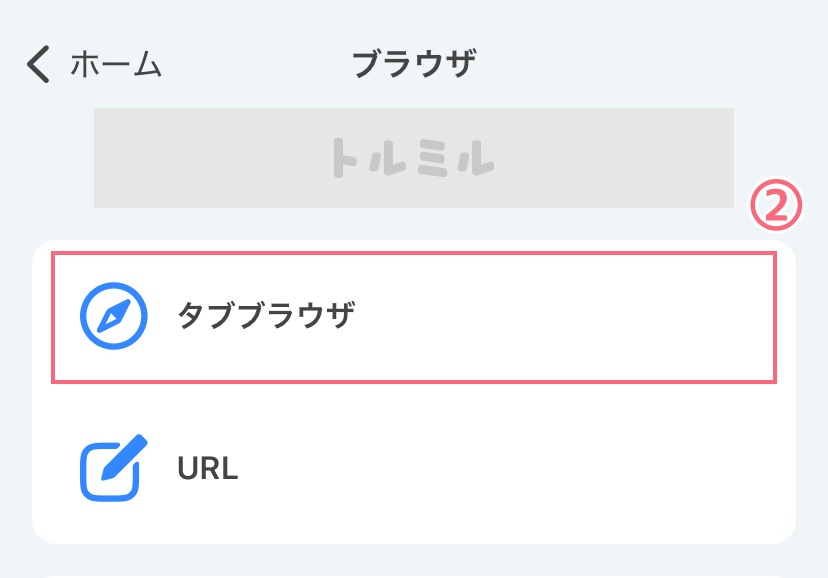Click the gray トルミル banner
The width and height of the screenshot is (828, 578).
tap(600, 158)
